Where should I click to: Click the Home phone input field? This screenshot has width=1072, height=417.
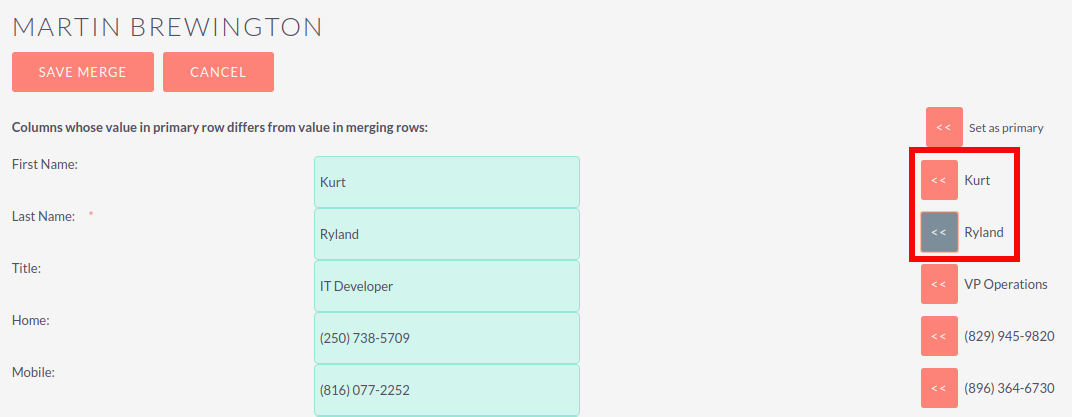pyautogui.click(x=446, y=338)
